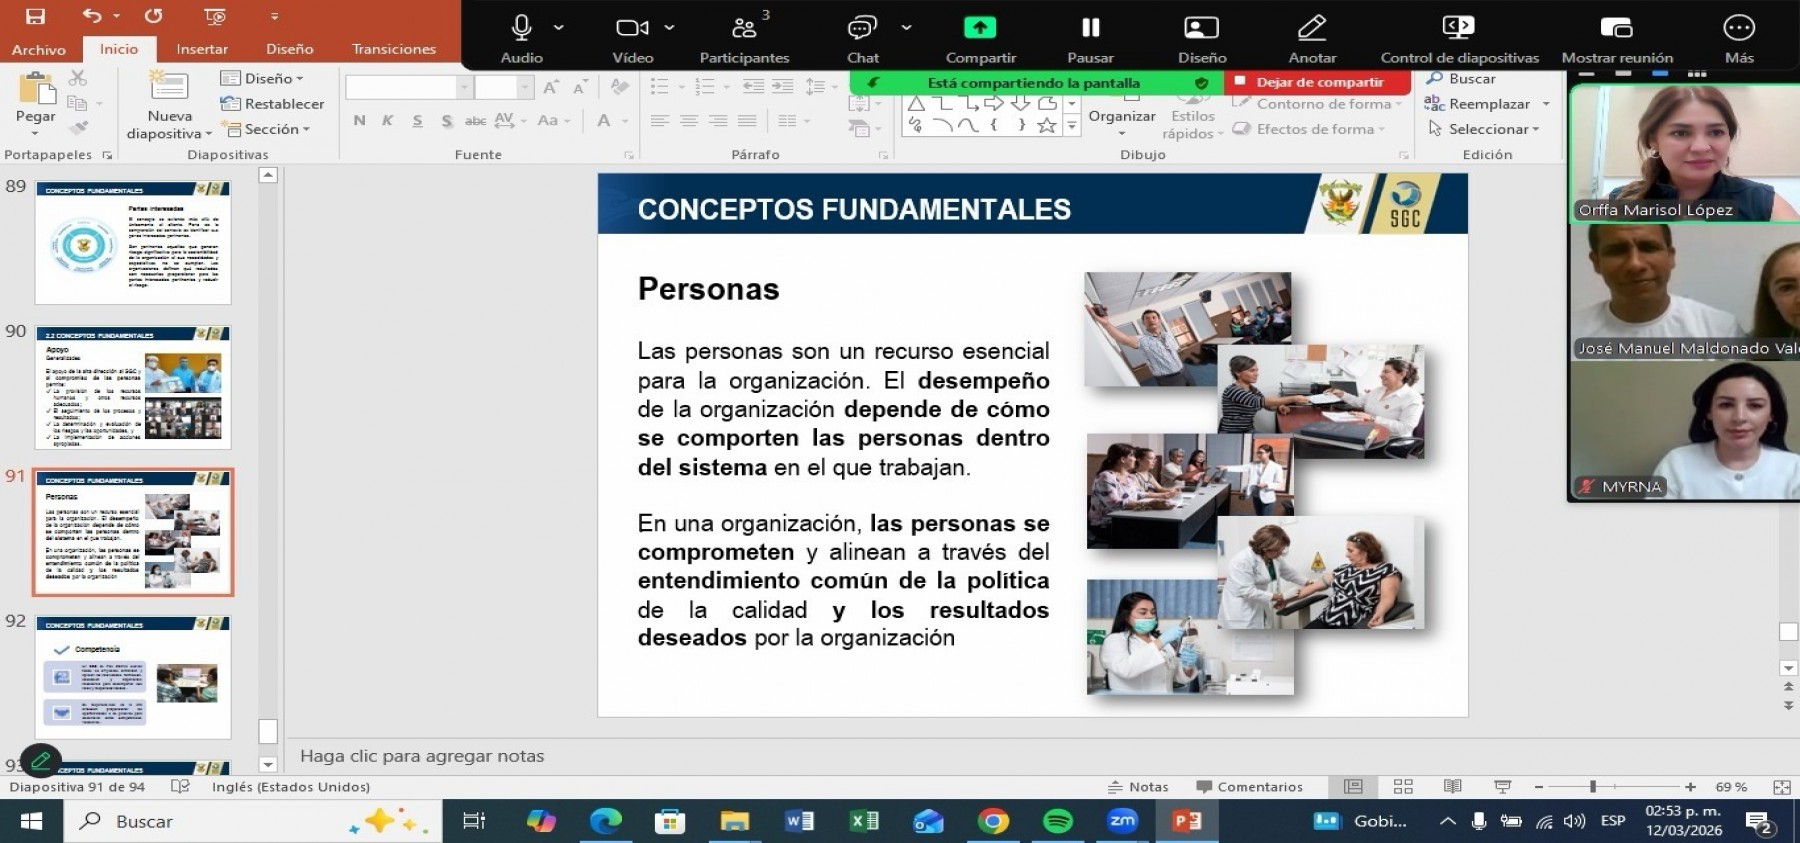
Task: Click Buscar in Edición group
Action: click(1460, 79)
